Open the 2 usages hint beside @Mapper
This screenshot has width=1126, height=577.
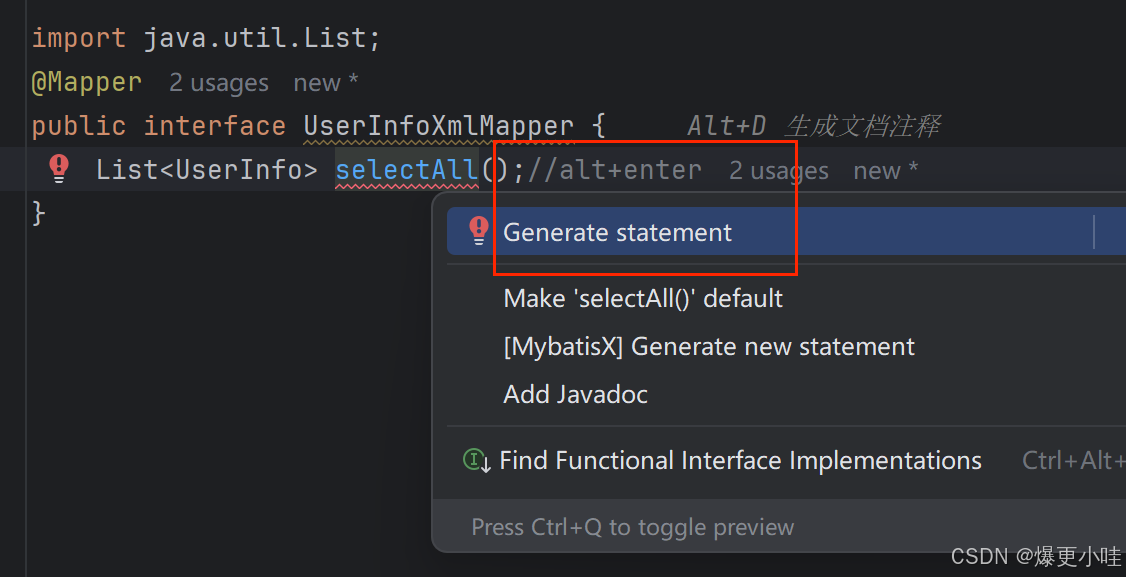point(219,83)
